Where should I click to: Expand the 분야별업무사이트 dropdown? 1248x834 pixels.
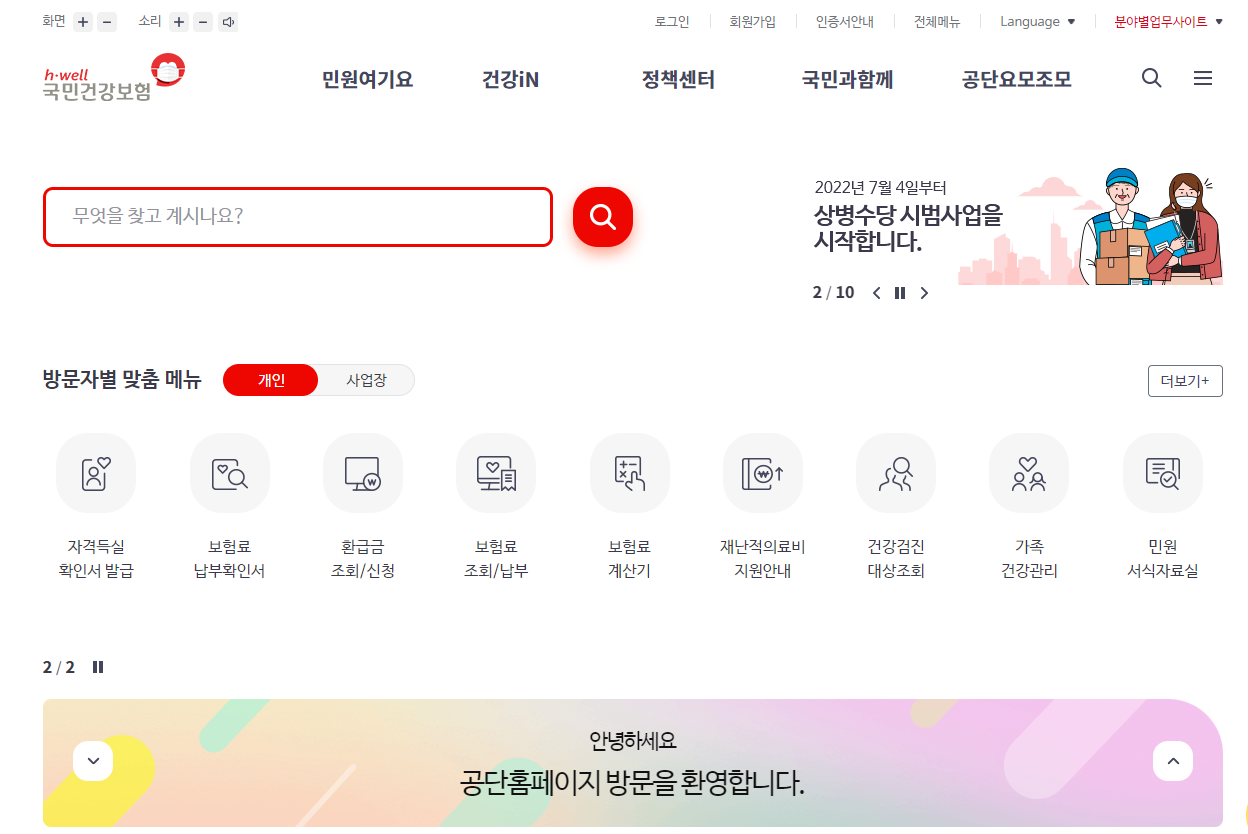1168,21
